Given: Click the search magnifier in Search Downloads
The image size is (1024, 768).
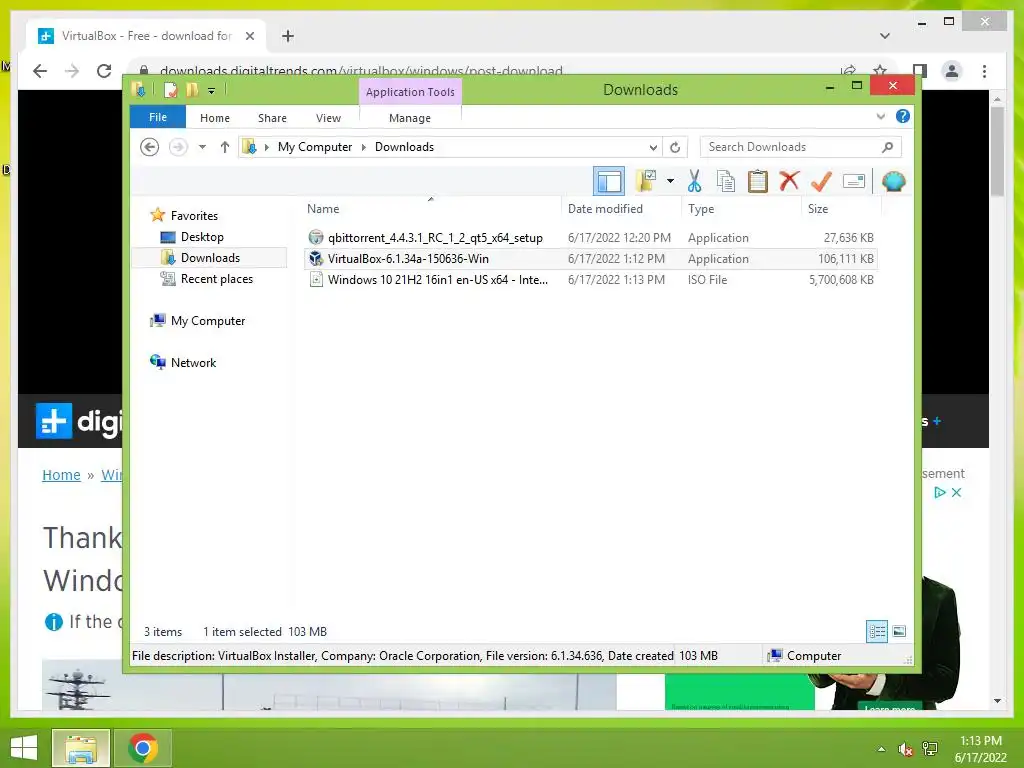Looking at the screenshot, I should pyautogui.click(x=887, y=147).
